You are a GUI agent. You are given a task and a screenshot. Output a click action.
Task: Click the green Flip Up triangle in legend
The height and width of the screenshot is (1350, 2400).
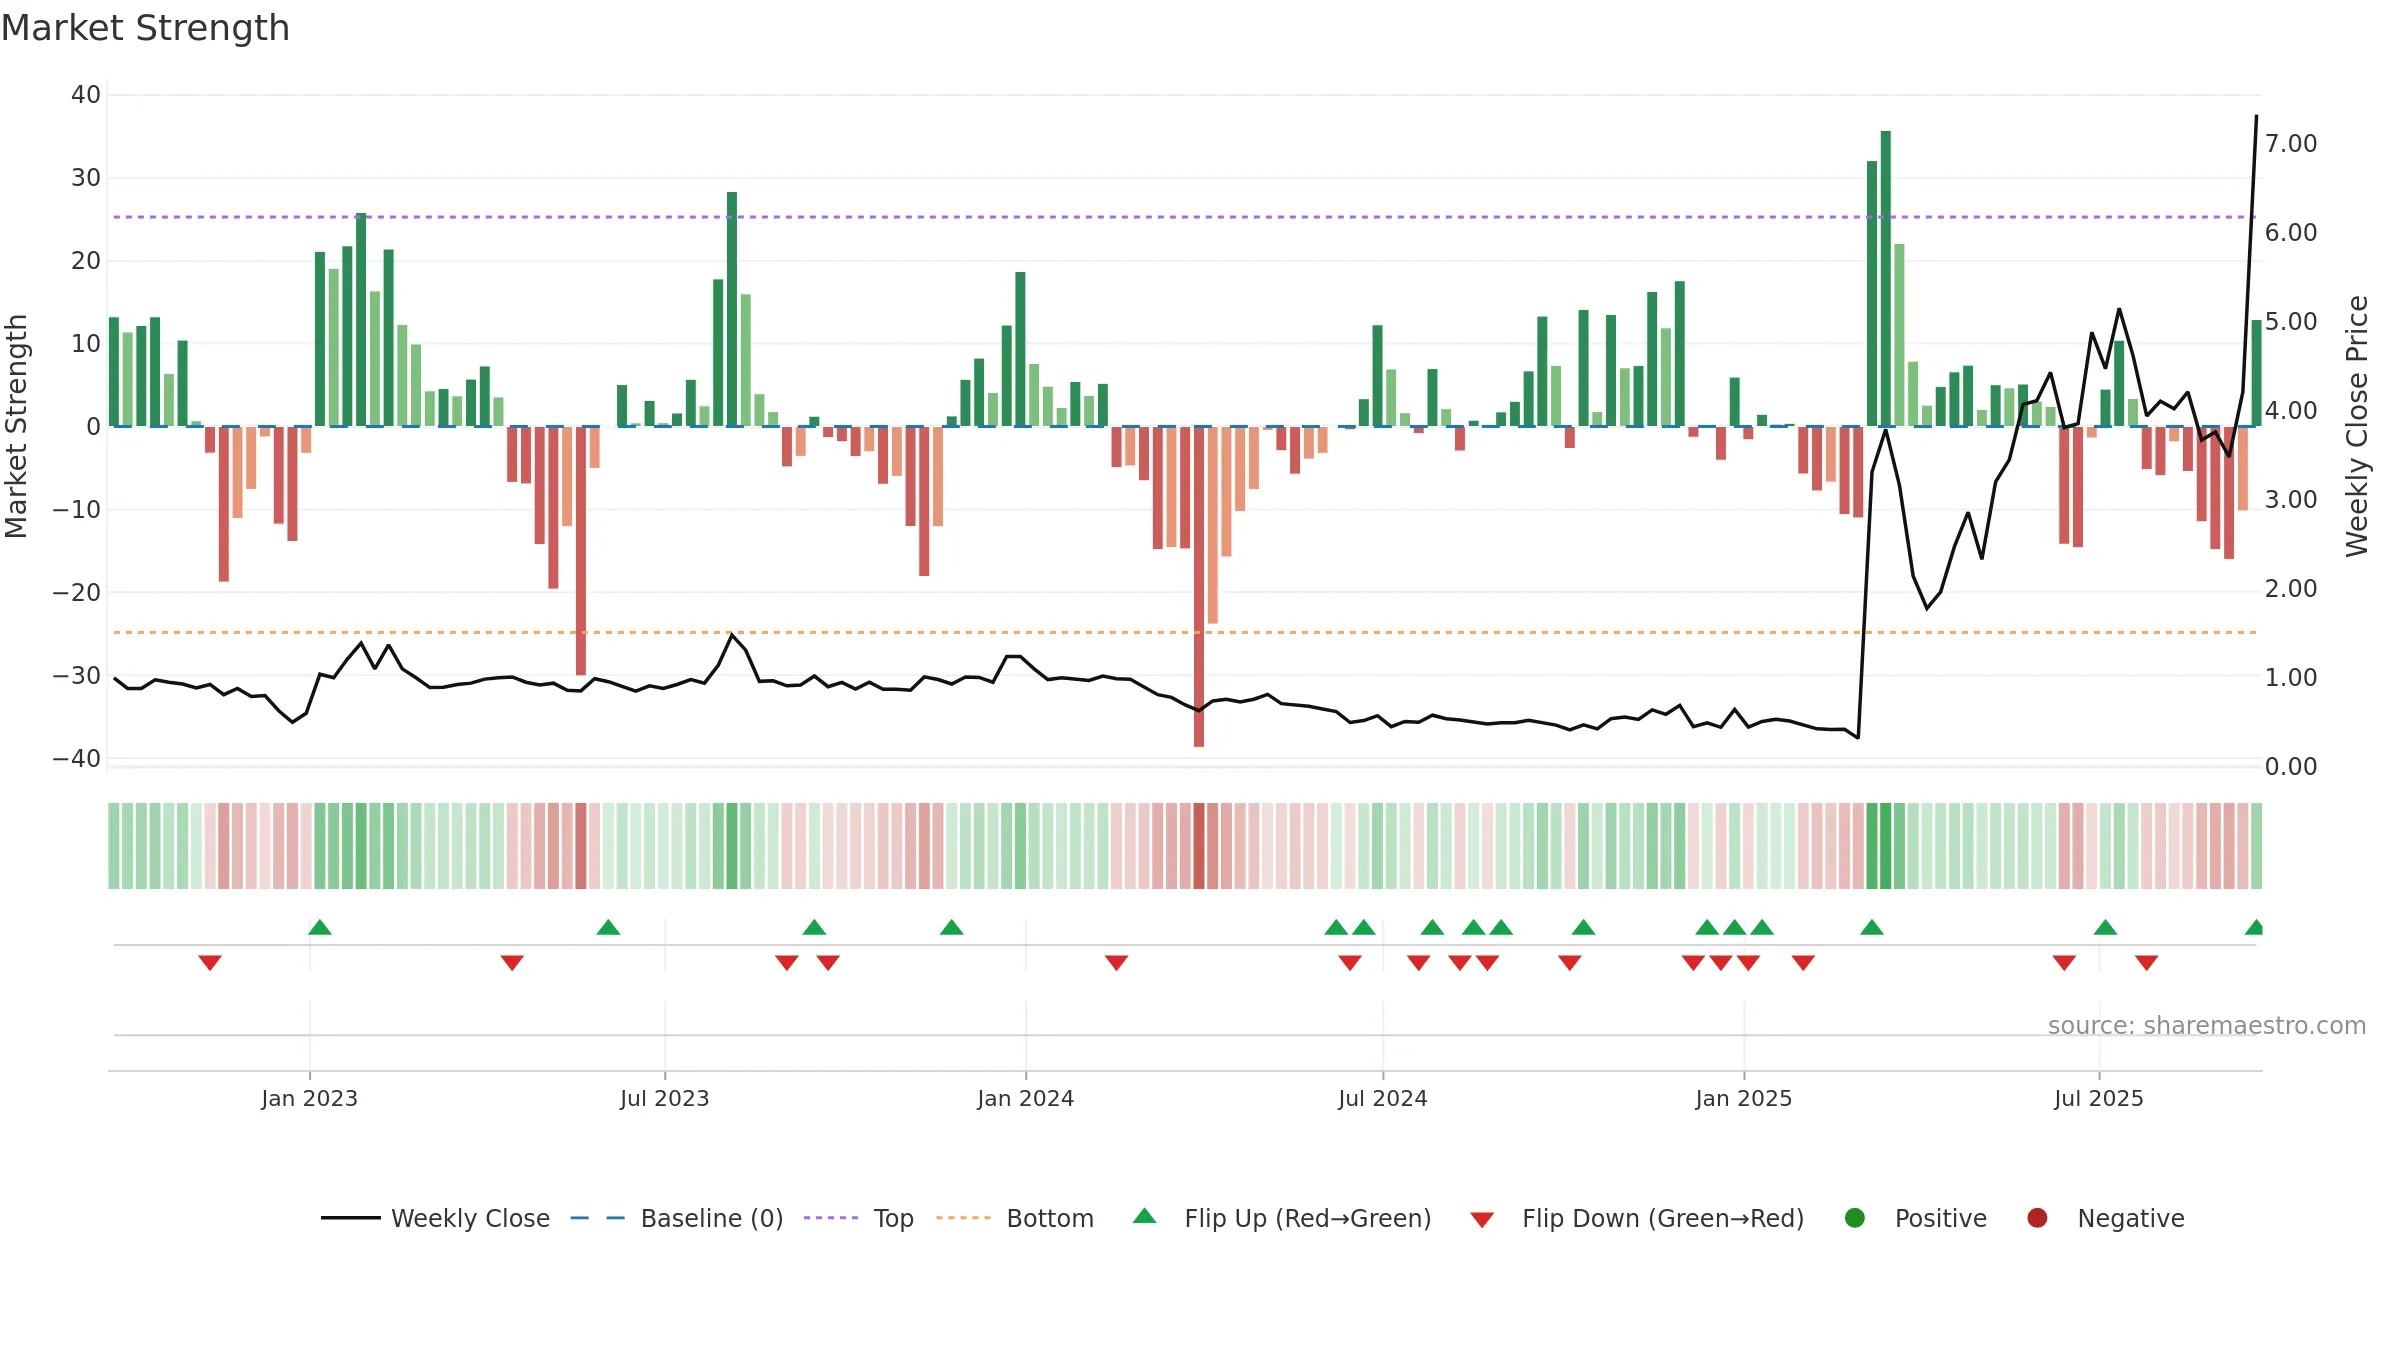tap(1145, 1216)
